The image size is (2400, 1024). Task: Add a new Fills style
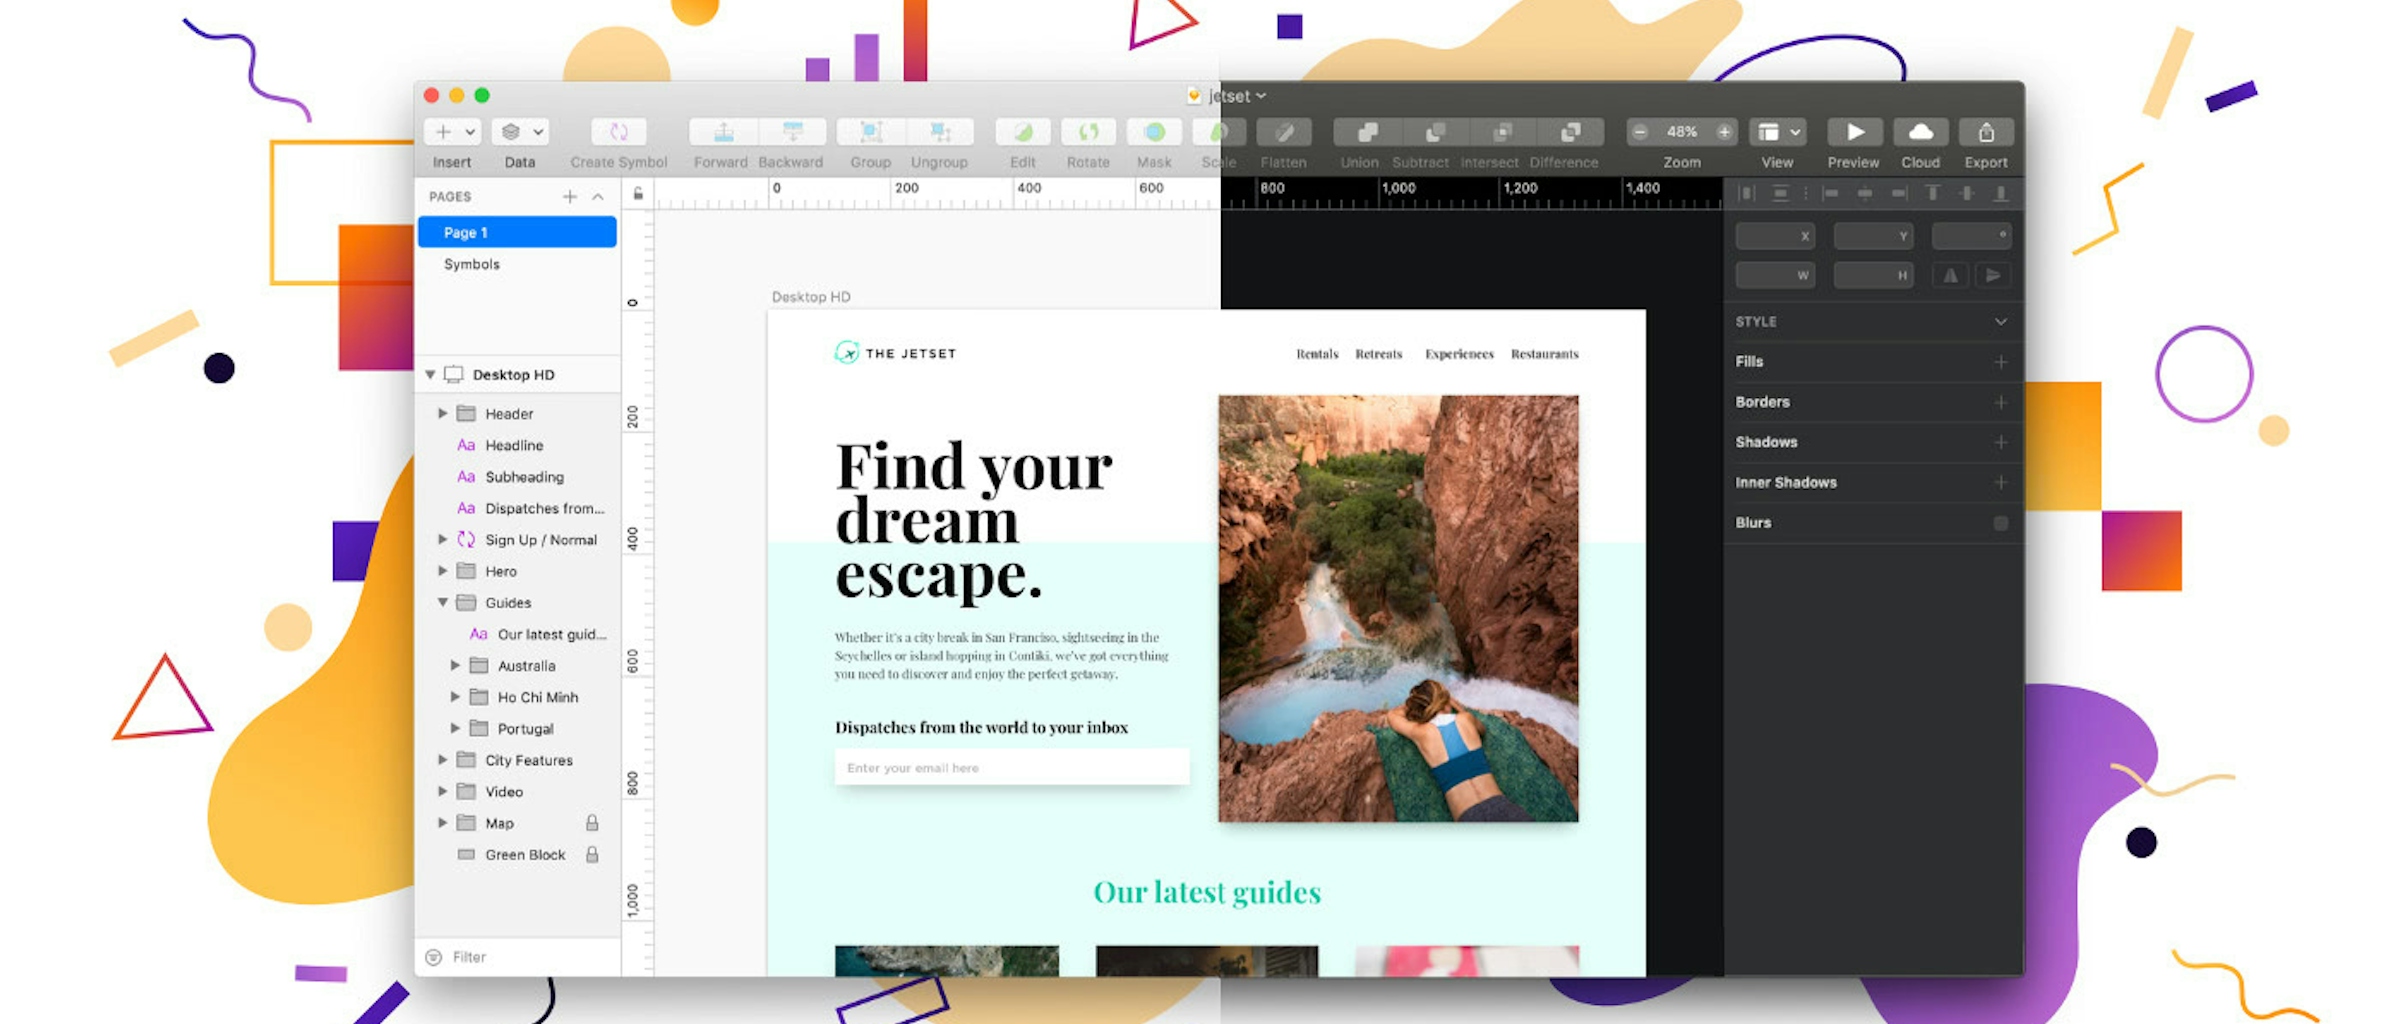click(x=2000, y=362)
